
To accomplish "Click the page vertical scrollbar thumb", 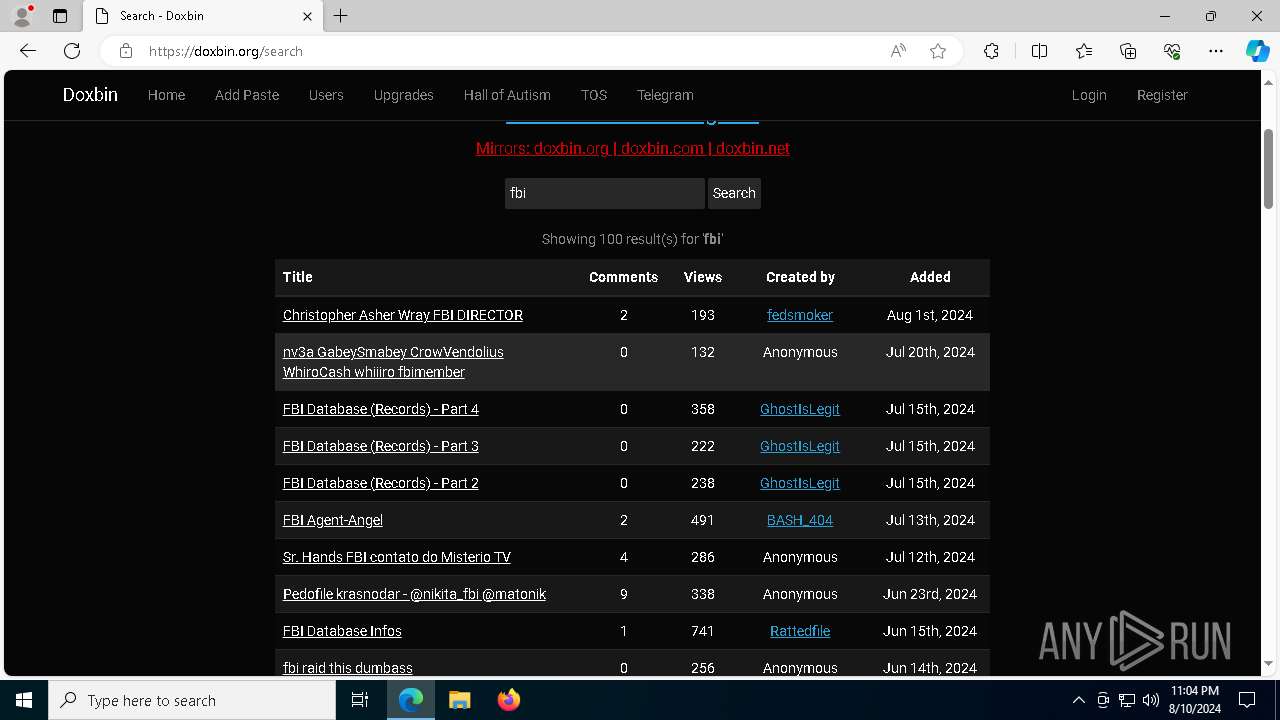I will 1269,169.
